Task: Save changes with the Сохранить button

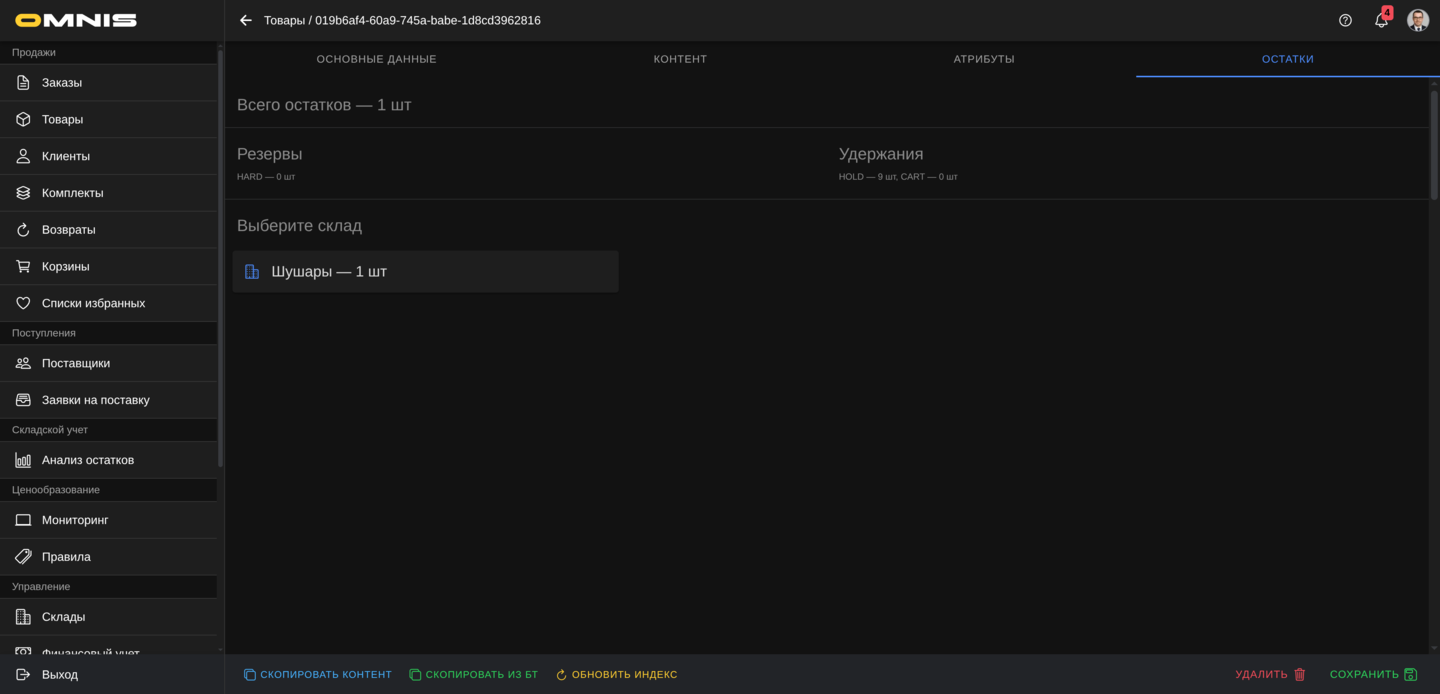Action: pos(1373,675)
